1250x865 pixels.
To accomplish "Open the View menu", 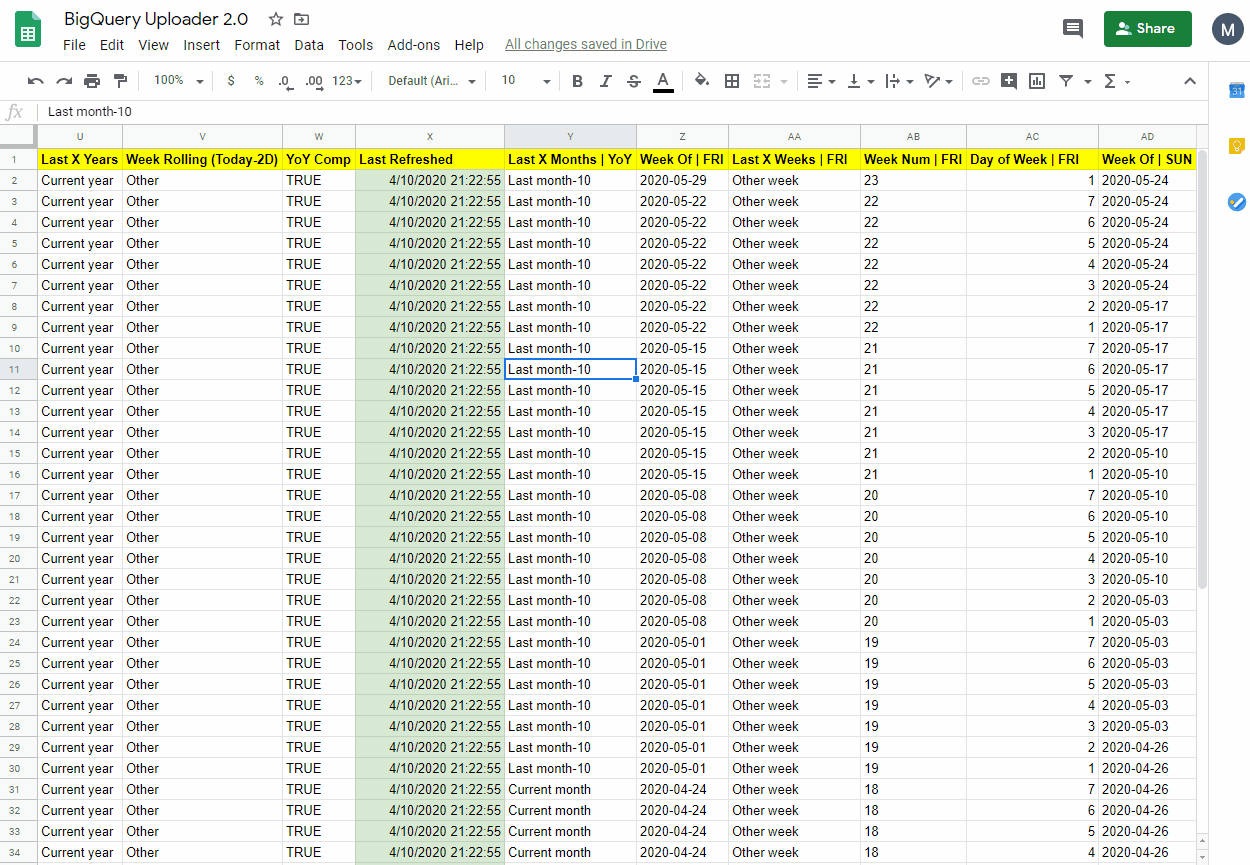I will coord(153,45).
